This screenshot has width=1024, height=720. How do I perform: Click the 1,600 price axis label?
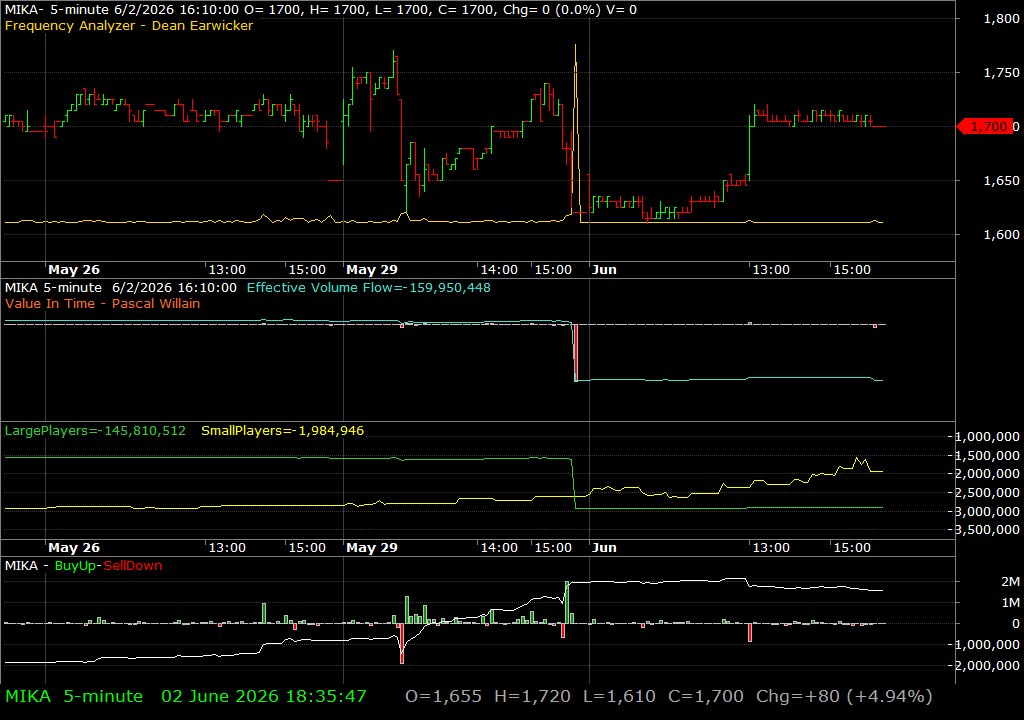pyautogui.click(x=1001, y=235)
